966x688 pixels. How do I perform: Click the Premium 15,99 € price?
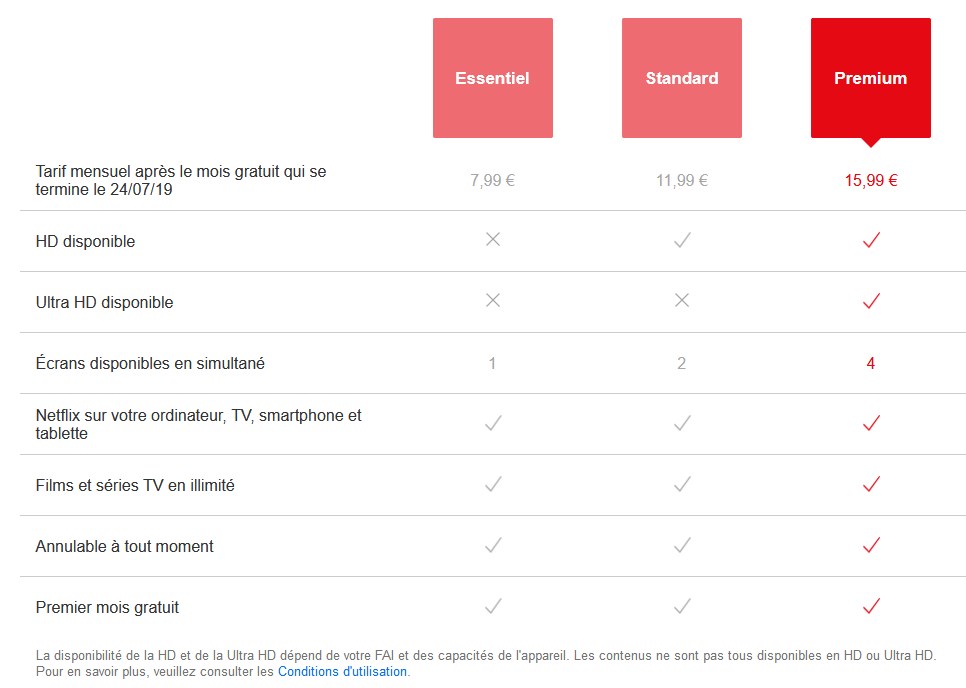pos(871,180)
